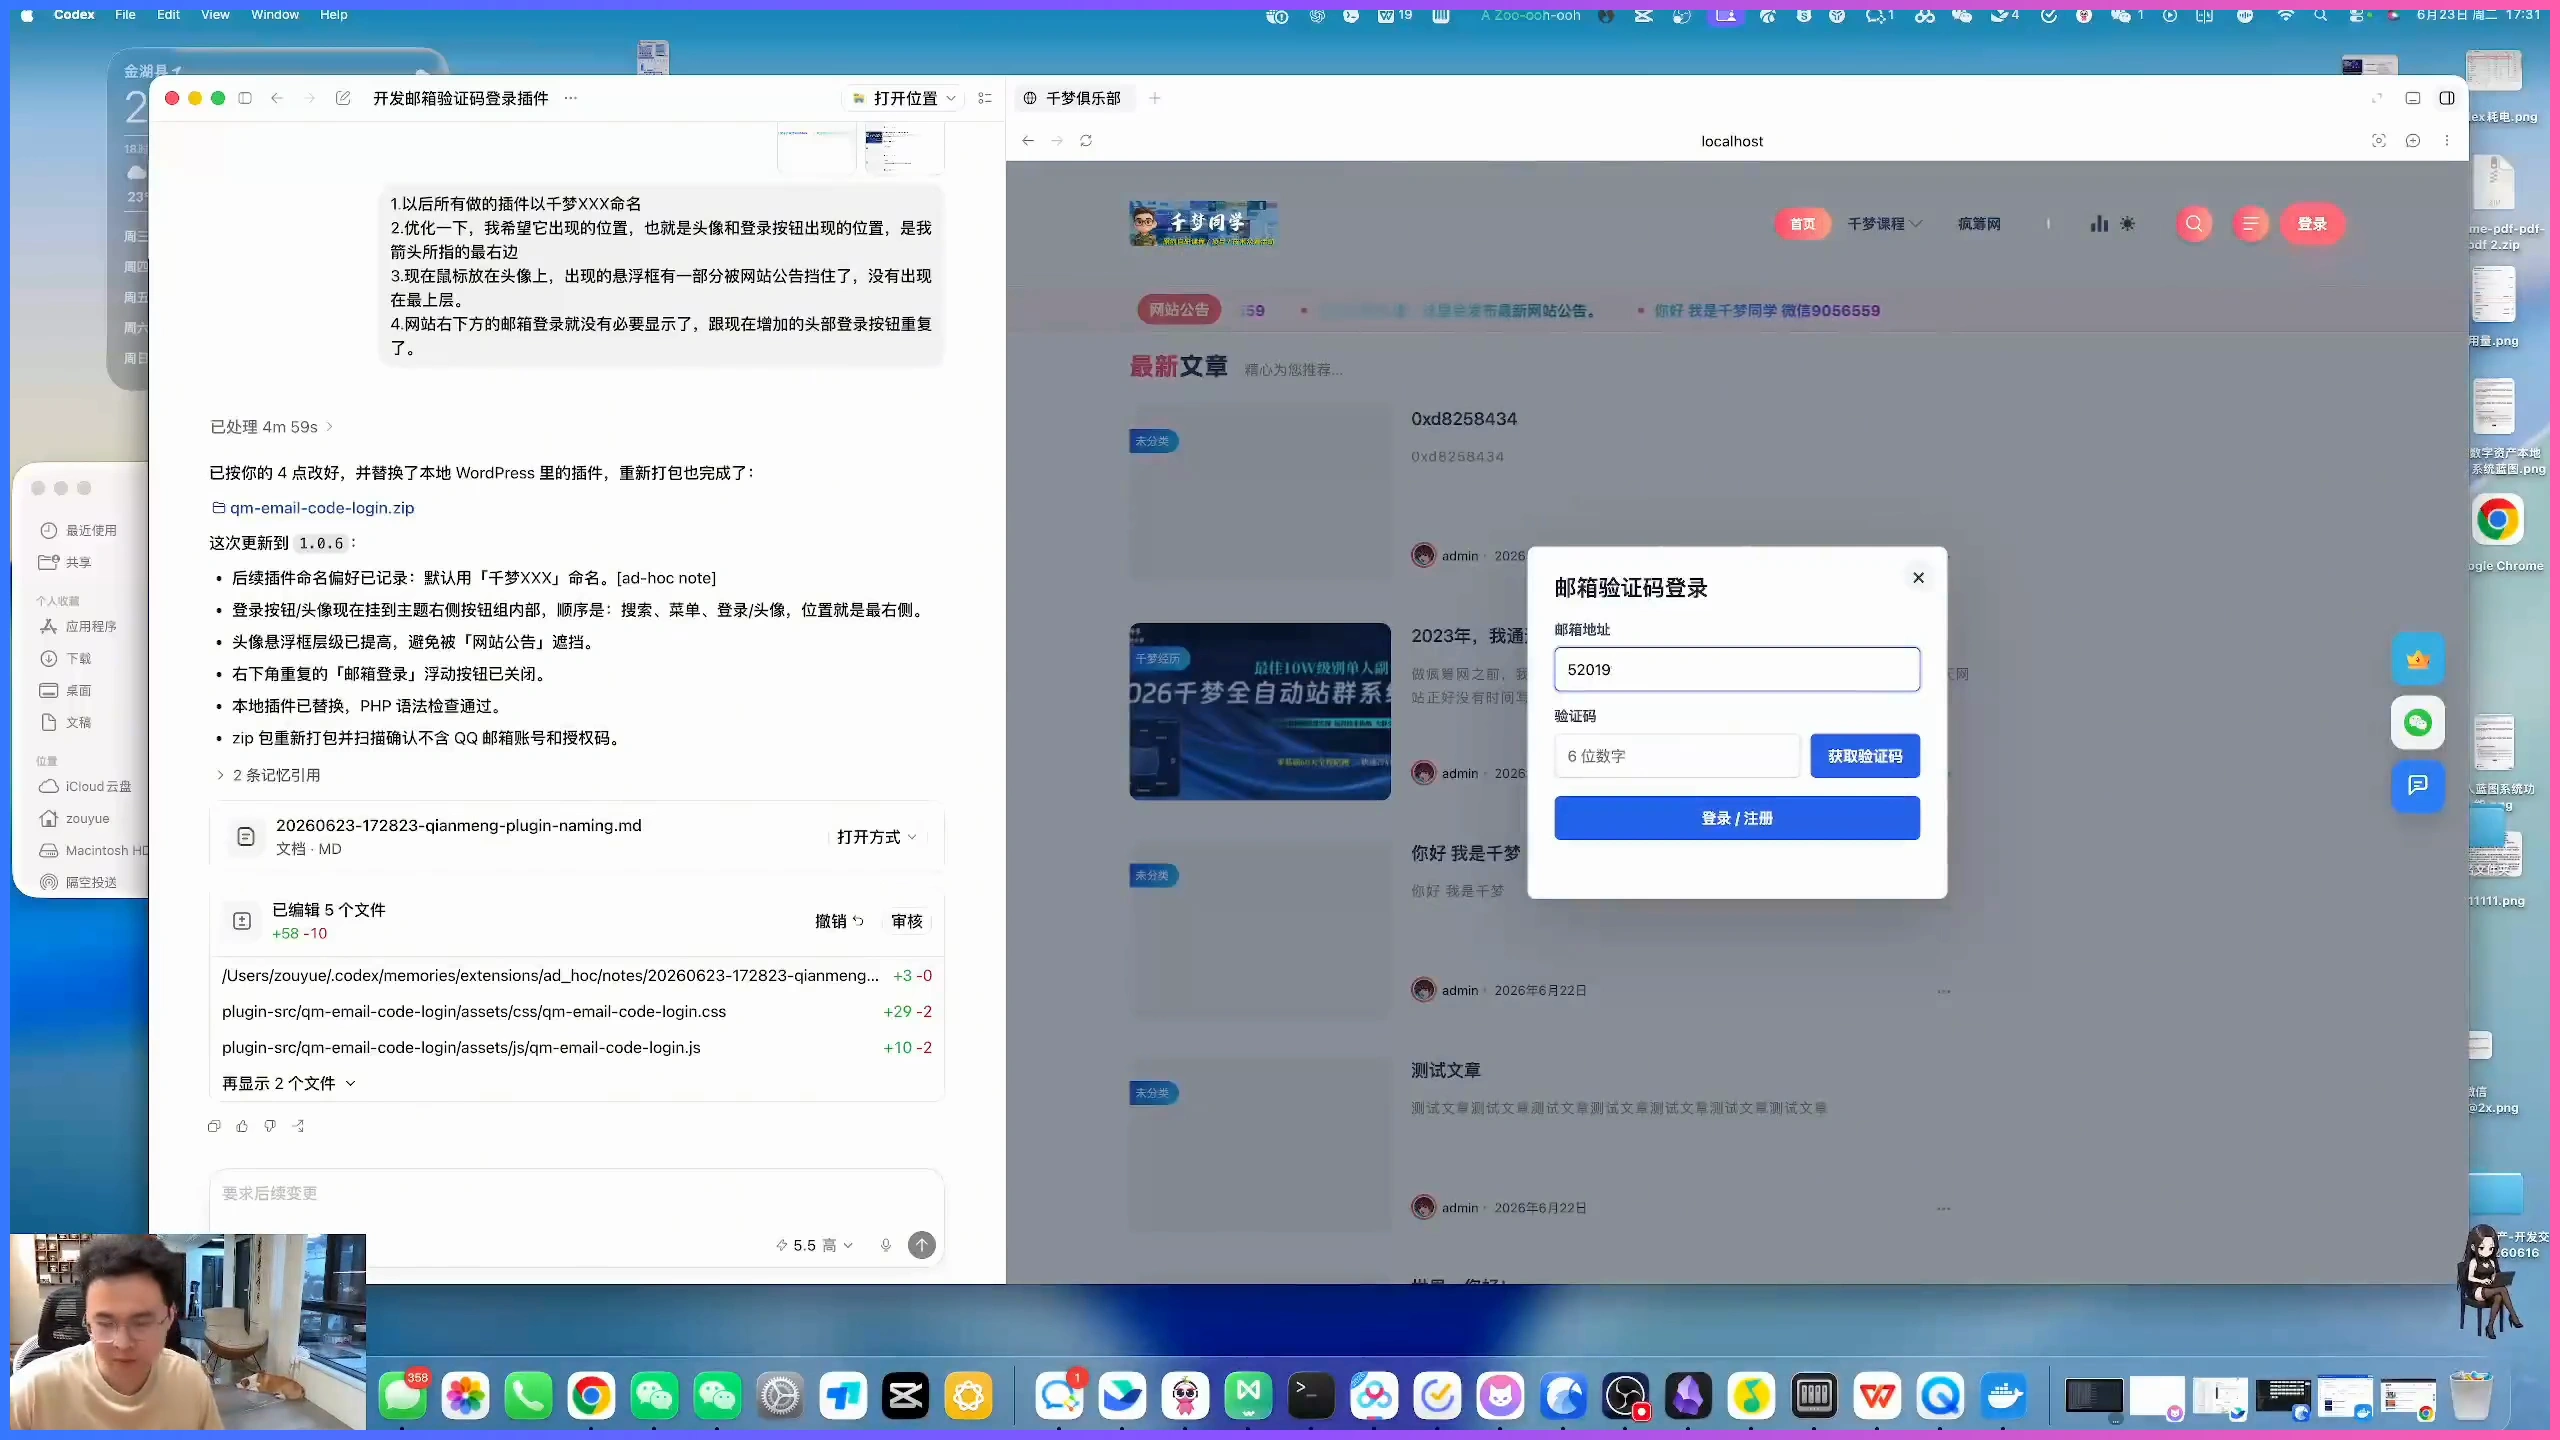Toggle the task list icon beside 打开位置
This screenshot has width=2560, height=1440.
point(985,98)
